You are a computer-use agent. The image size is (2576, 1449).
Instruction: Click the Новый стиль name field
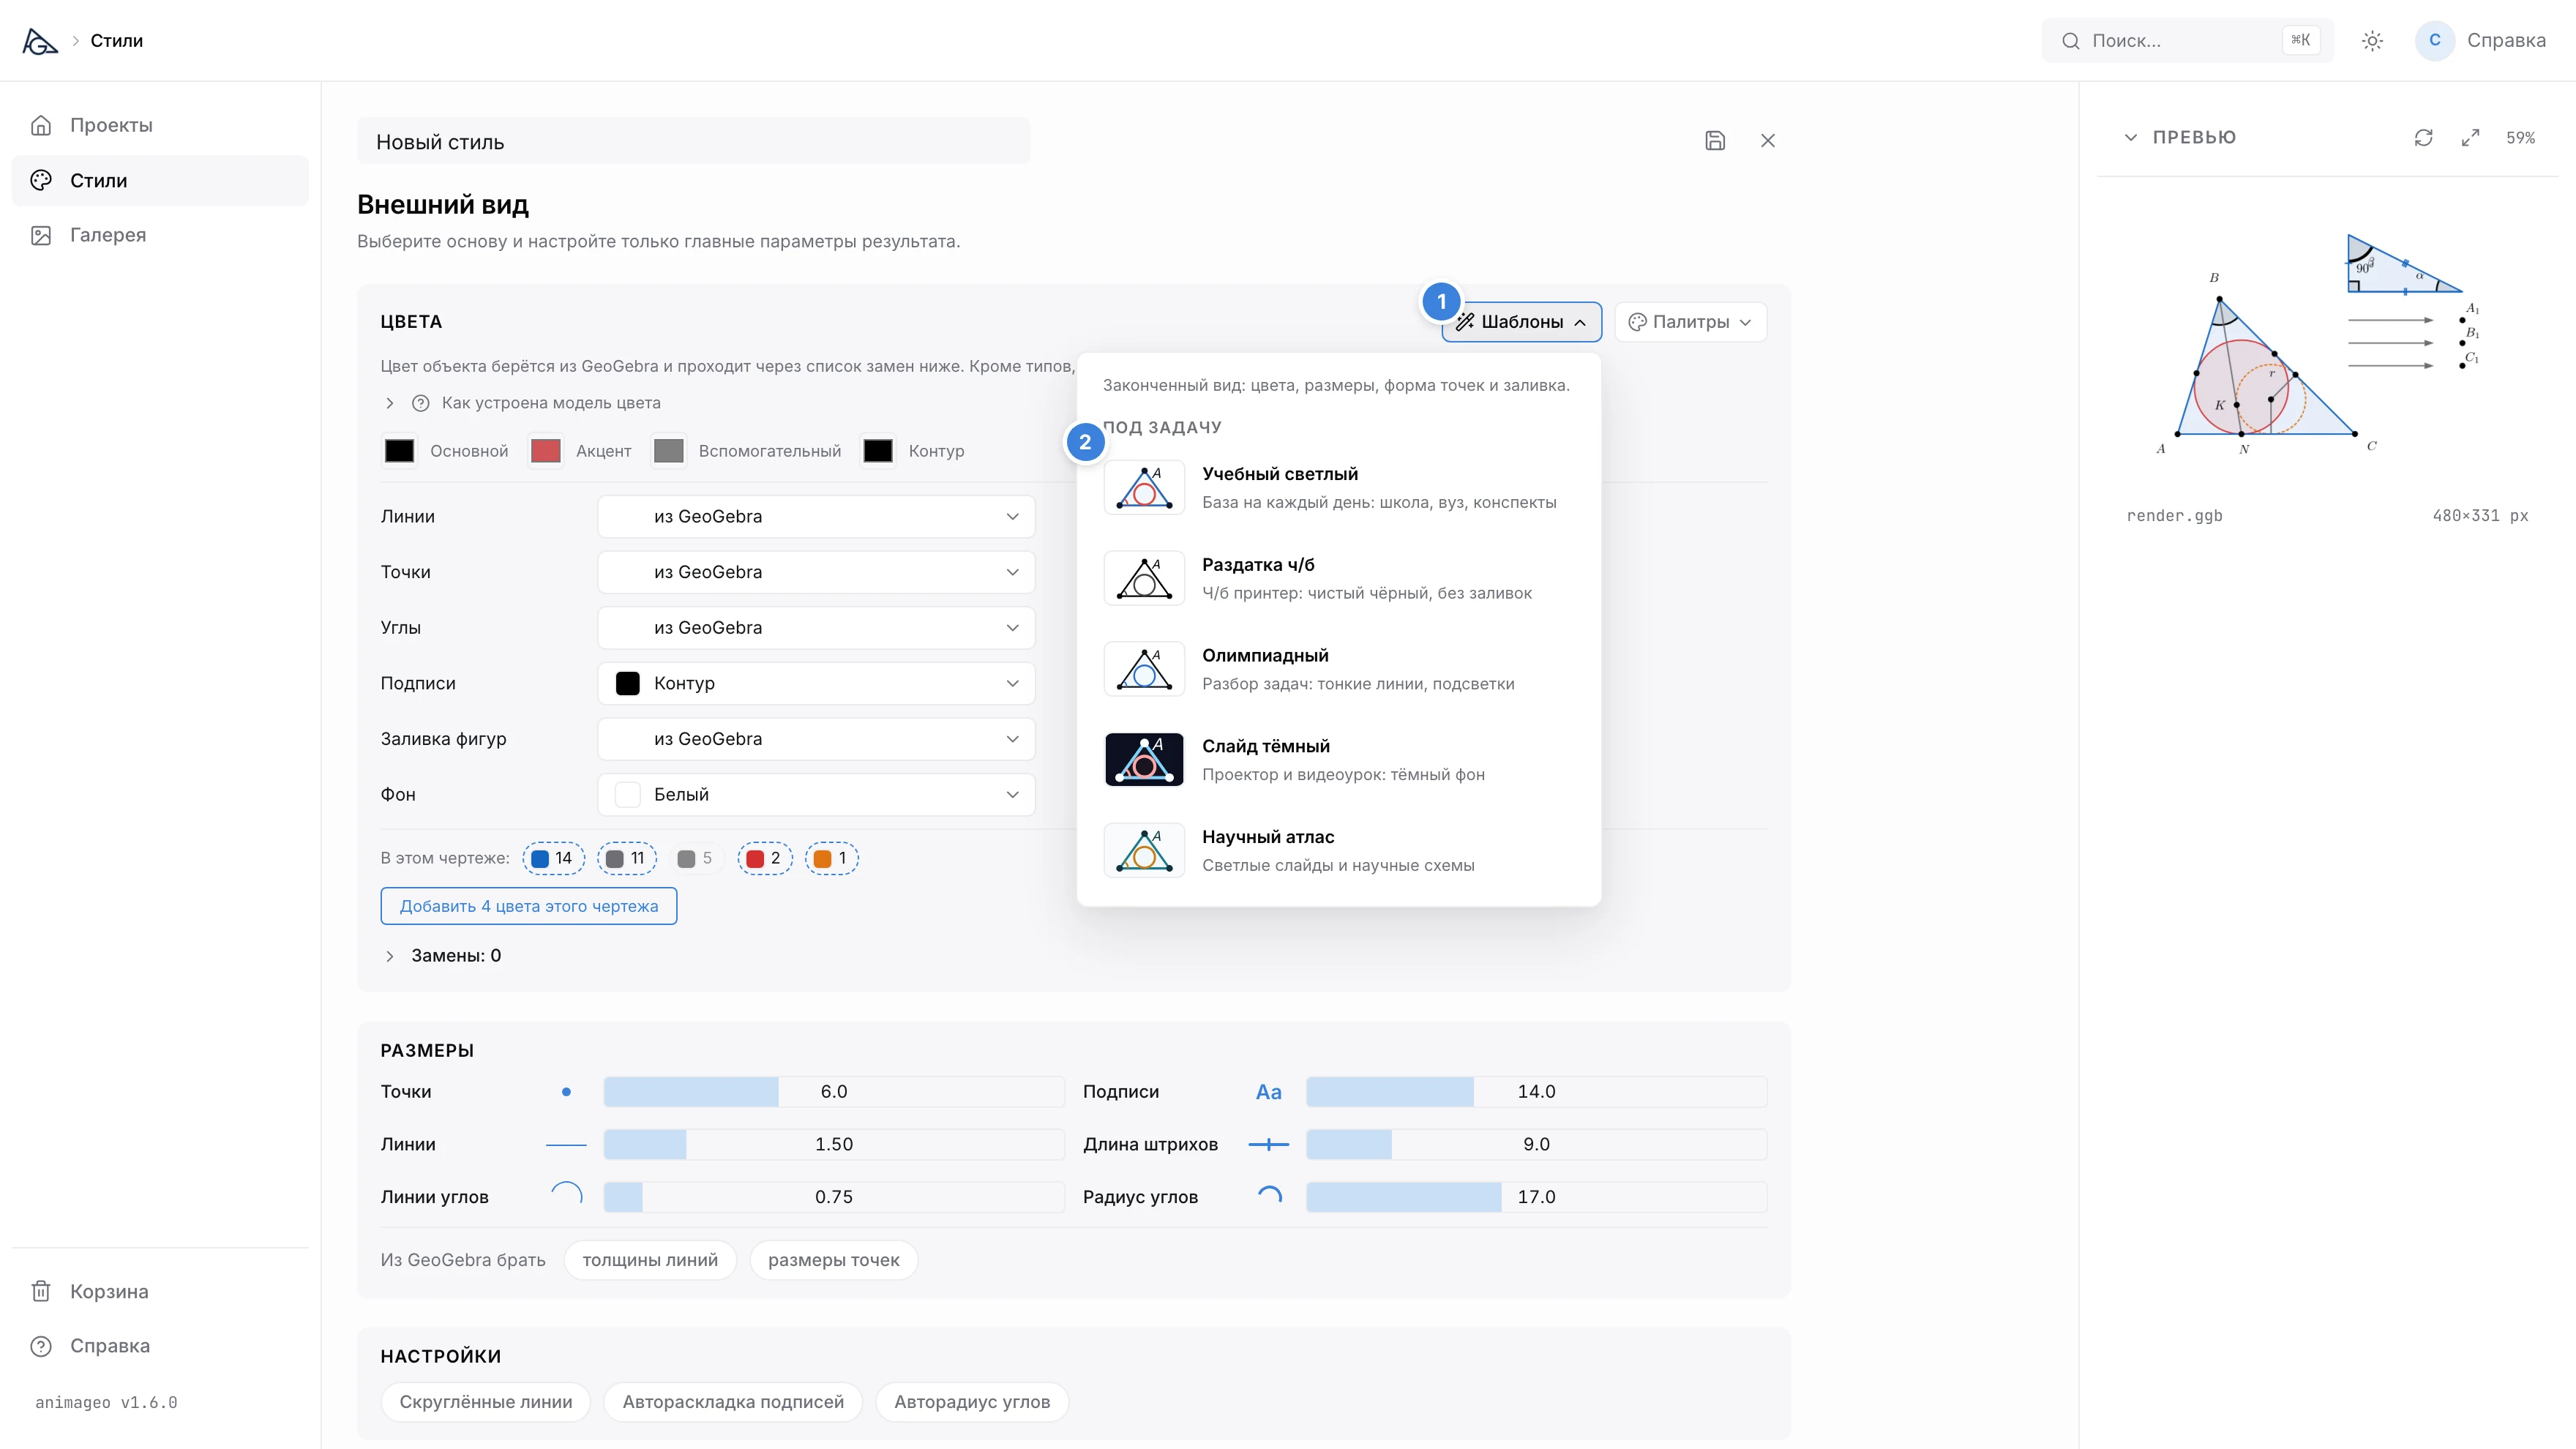693,142
